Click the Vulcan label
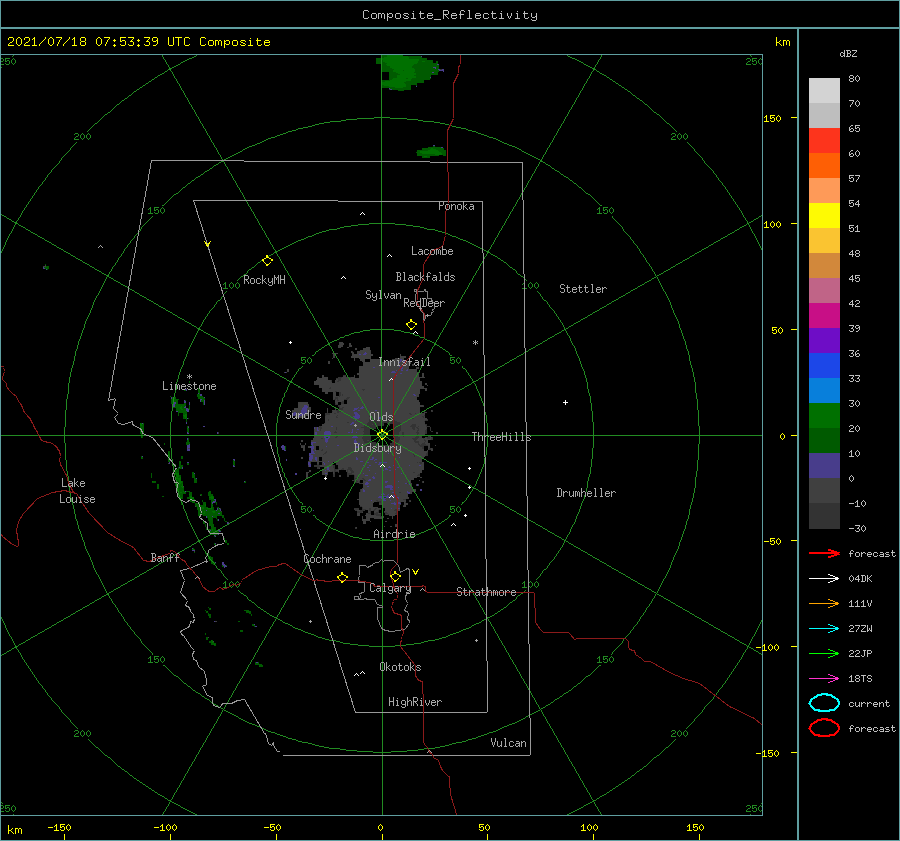 click(x=509, y=743)
